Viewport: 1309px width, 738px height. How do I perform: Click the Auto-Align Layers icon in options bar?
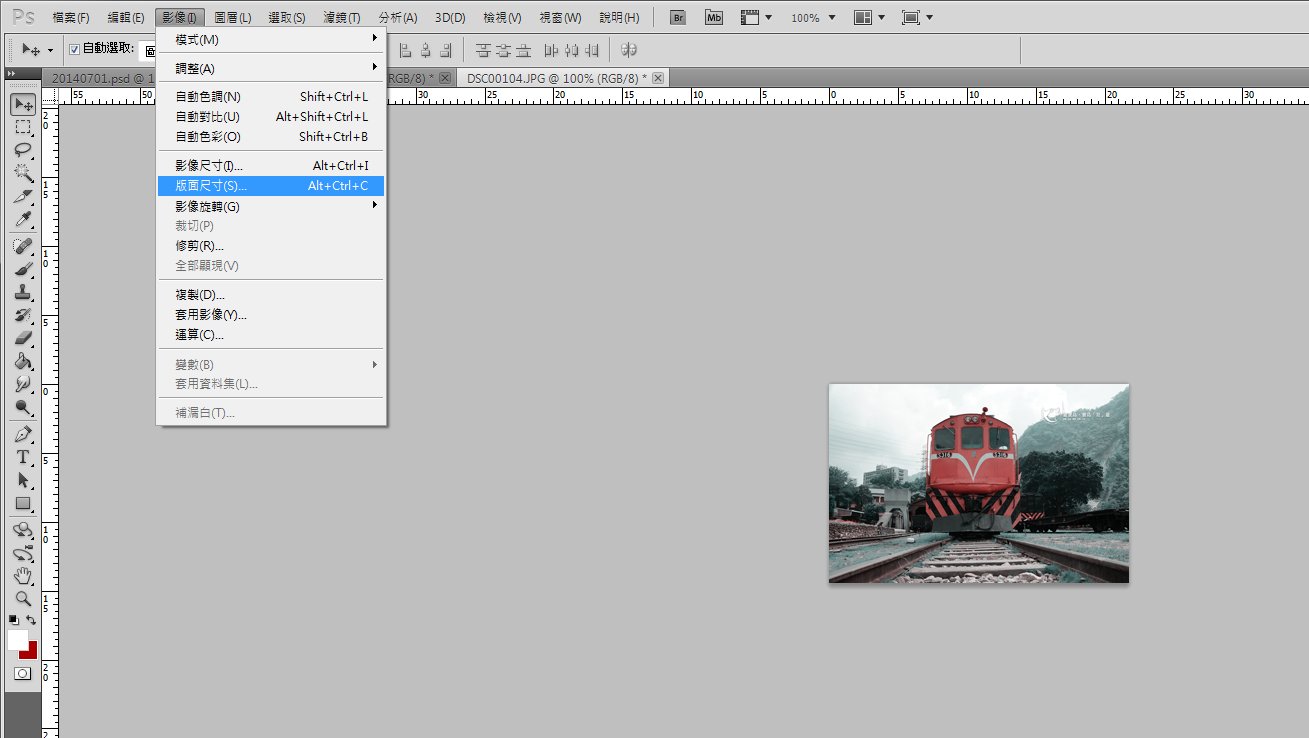tap(629, 50)
